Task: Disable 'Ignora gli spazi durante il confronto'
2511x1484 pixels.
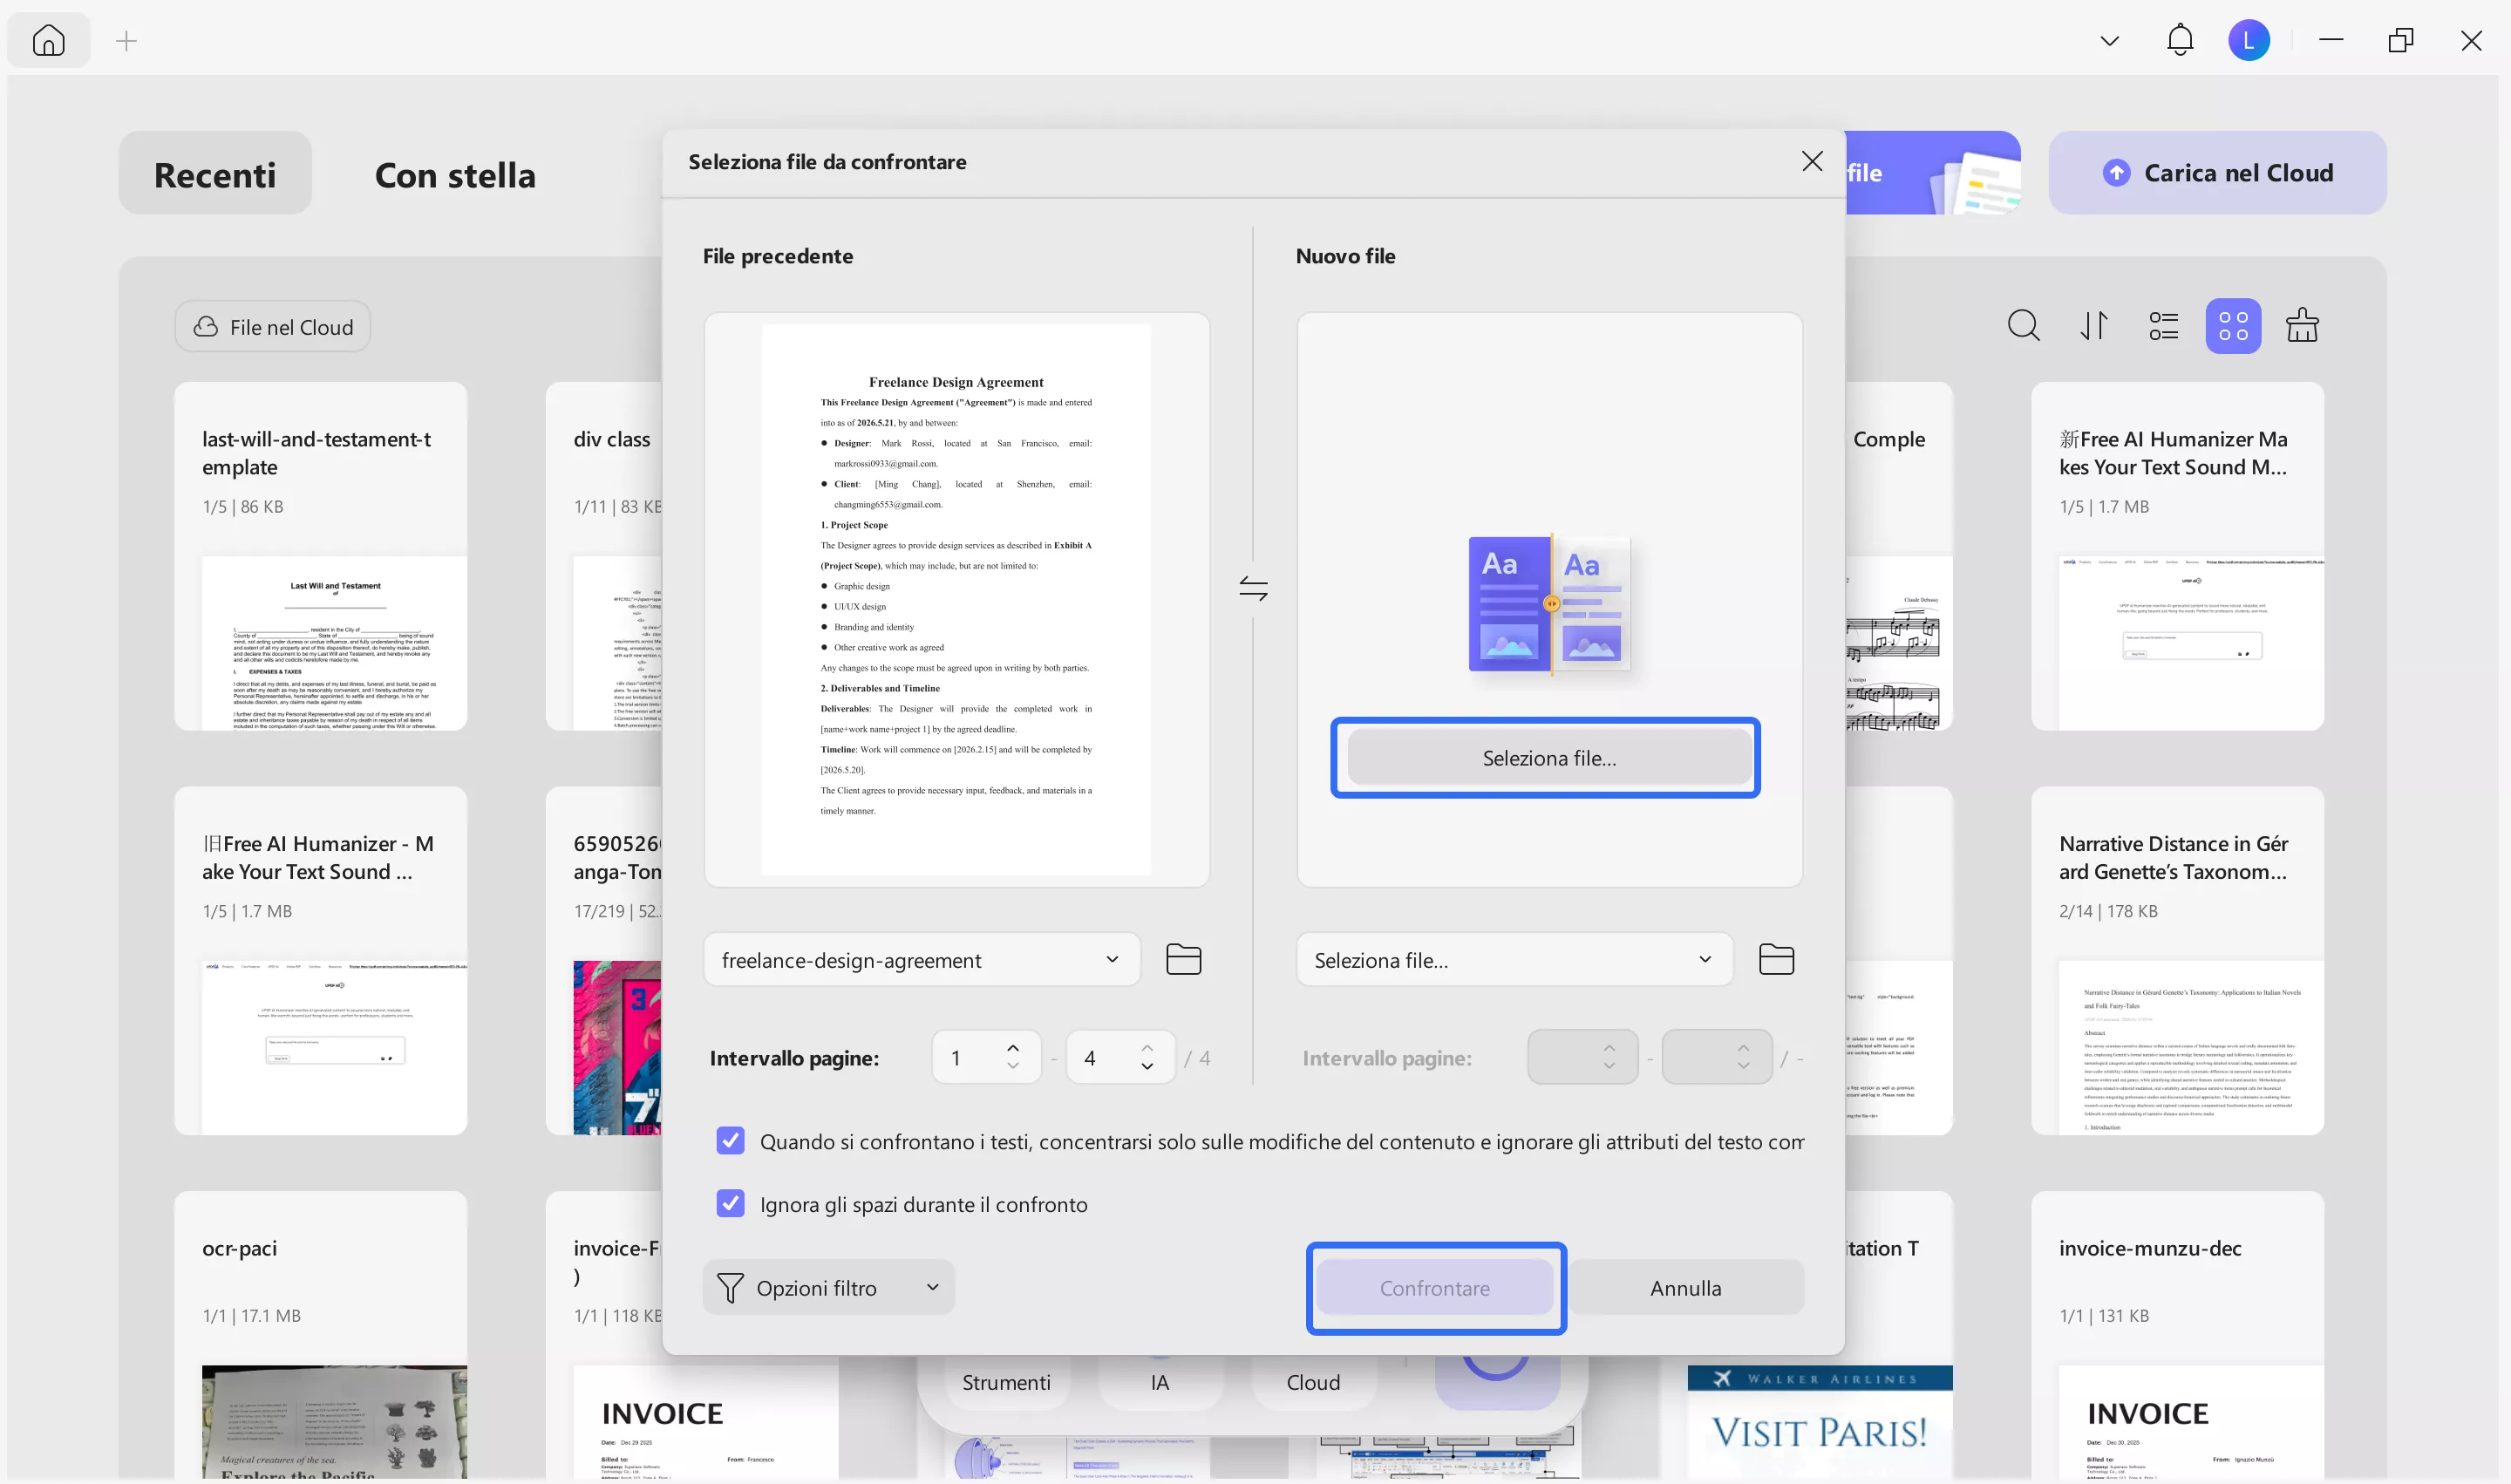Action: tap(731, 1203)
